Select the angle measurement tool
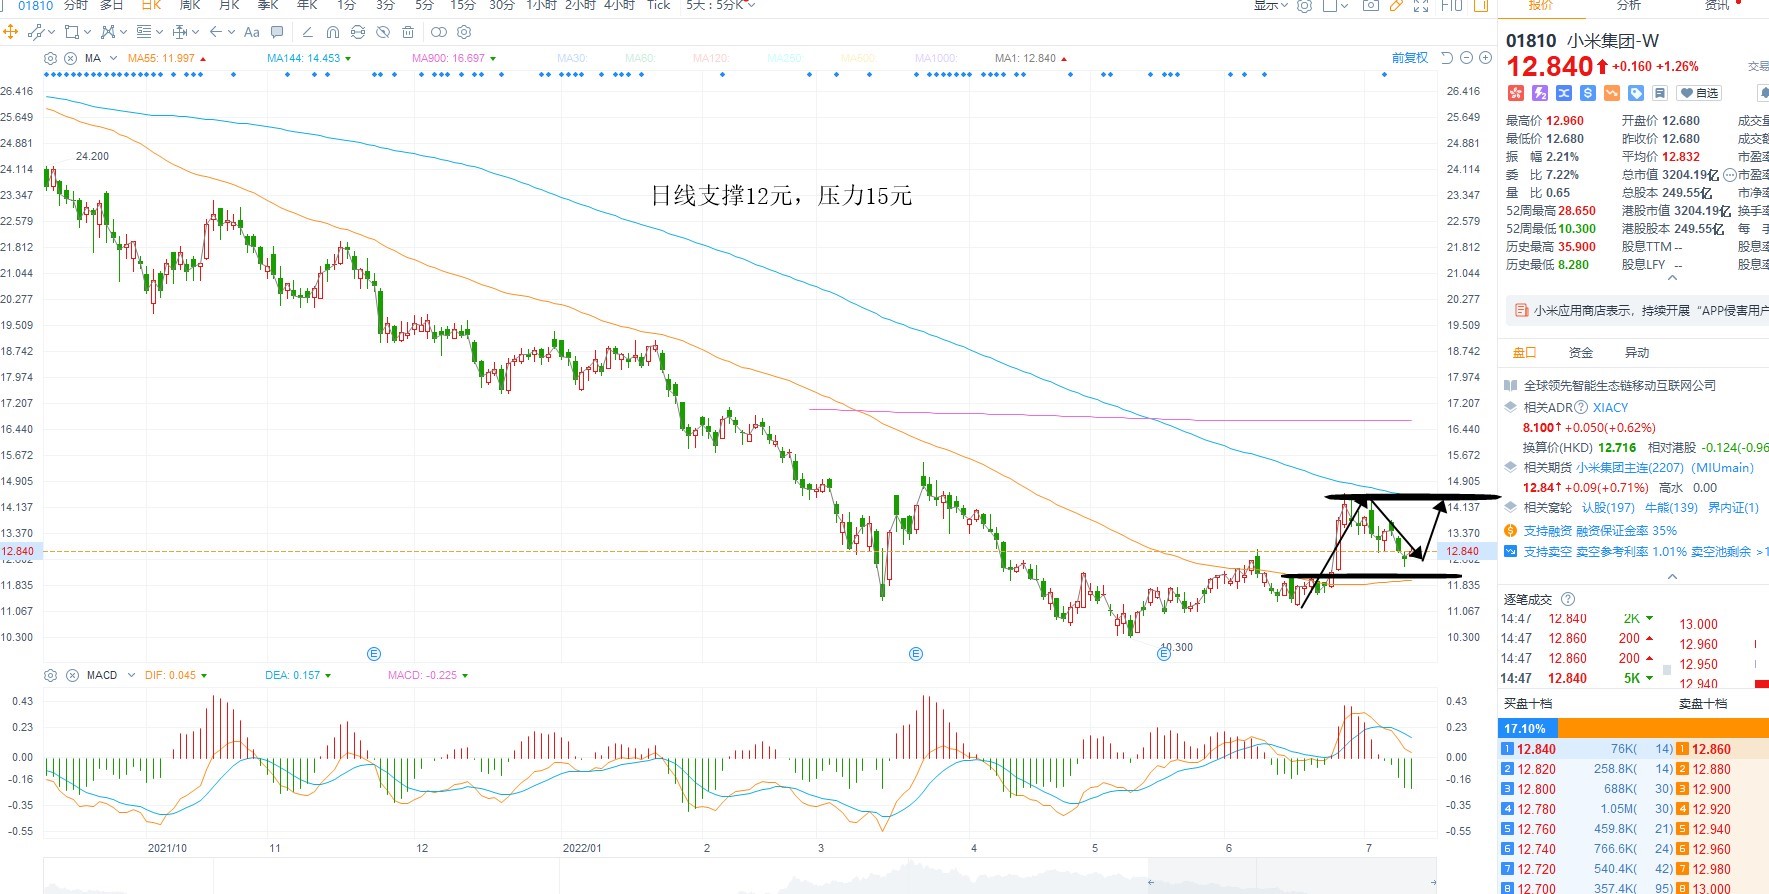Viewport: 1769px width, 894px height. (x=308, y=32)
